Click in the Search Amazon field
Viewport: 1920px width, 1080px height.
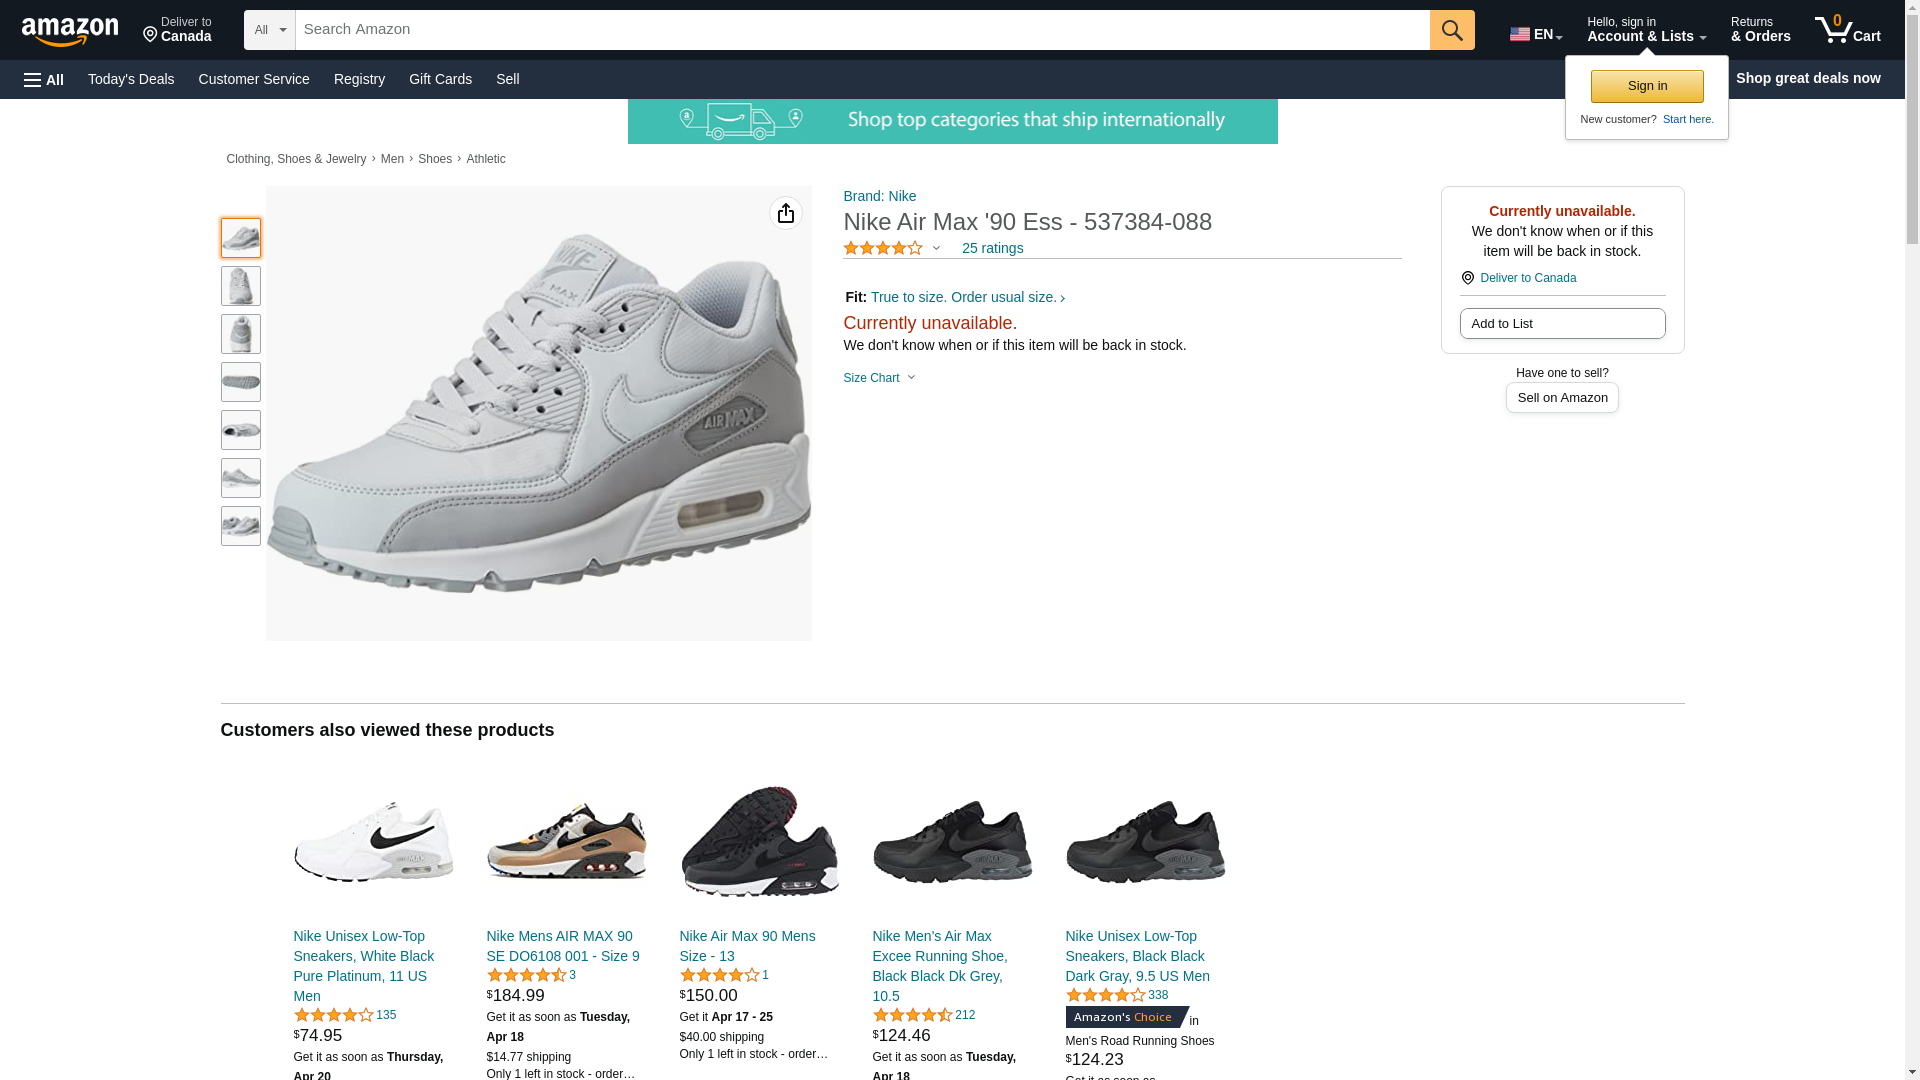coord(862,30)
